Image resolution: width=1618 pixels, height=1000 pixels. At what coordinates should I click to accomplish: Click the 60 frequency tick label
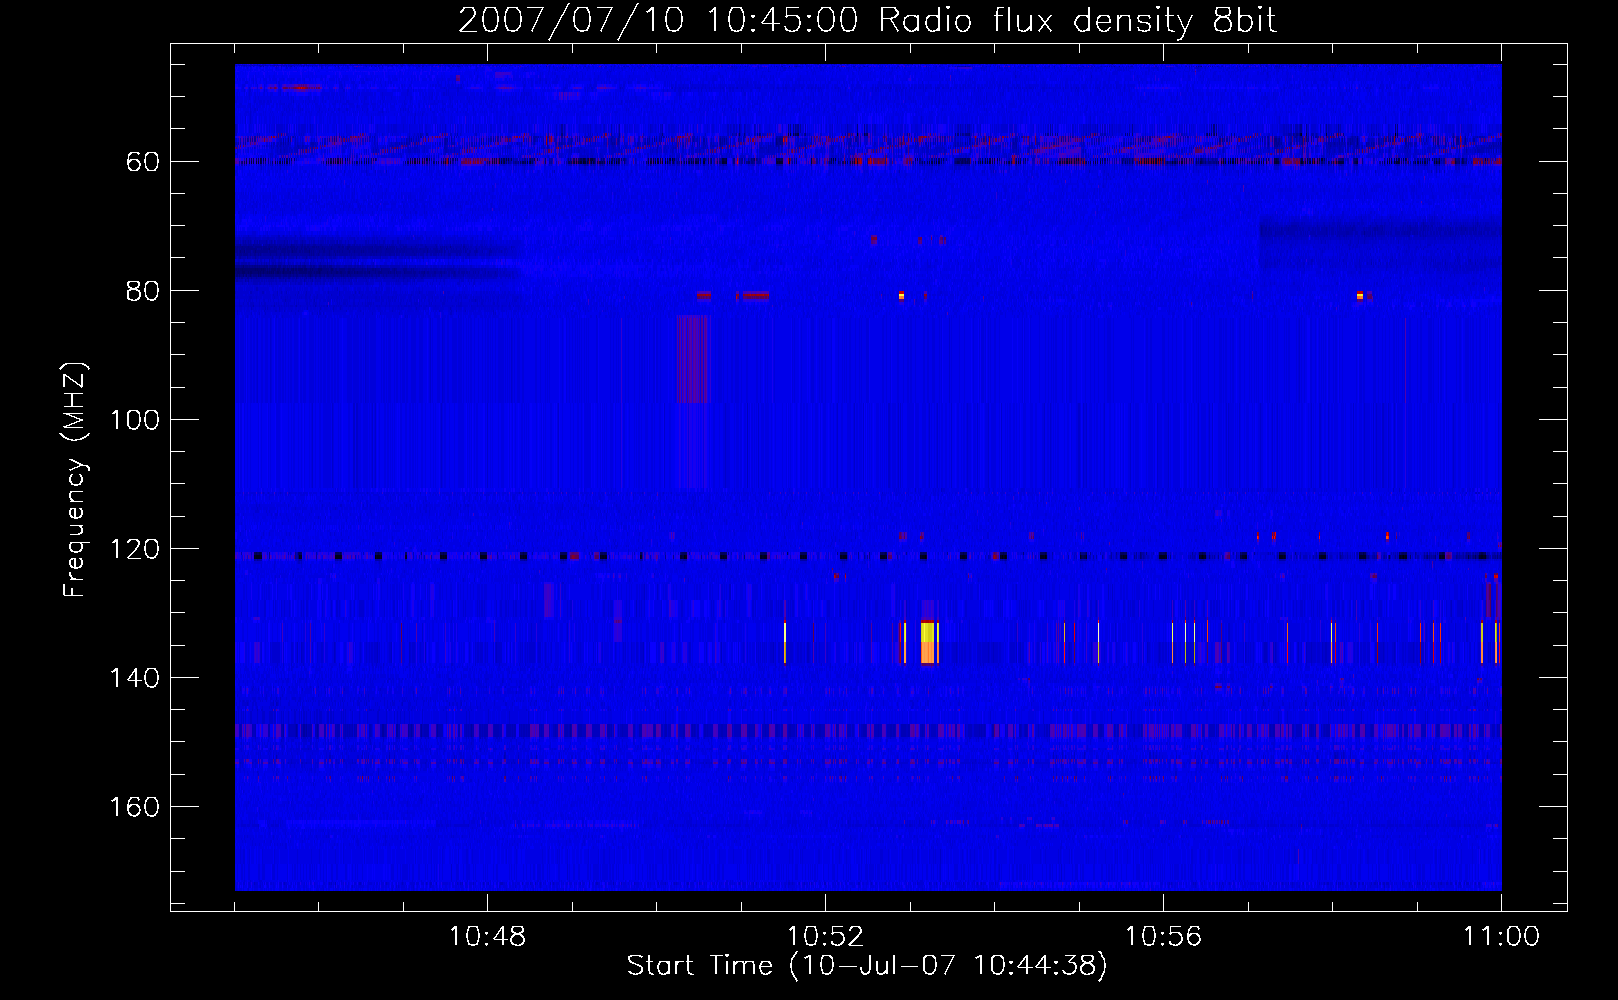tap(143, 162)
